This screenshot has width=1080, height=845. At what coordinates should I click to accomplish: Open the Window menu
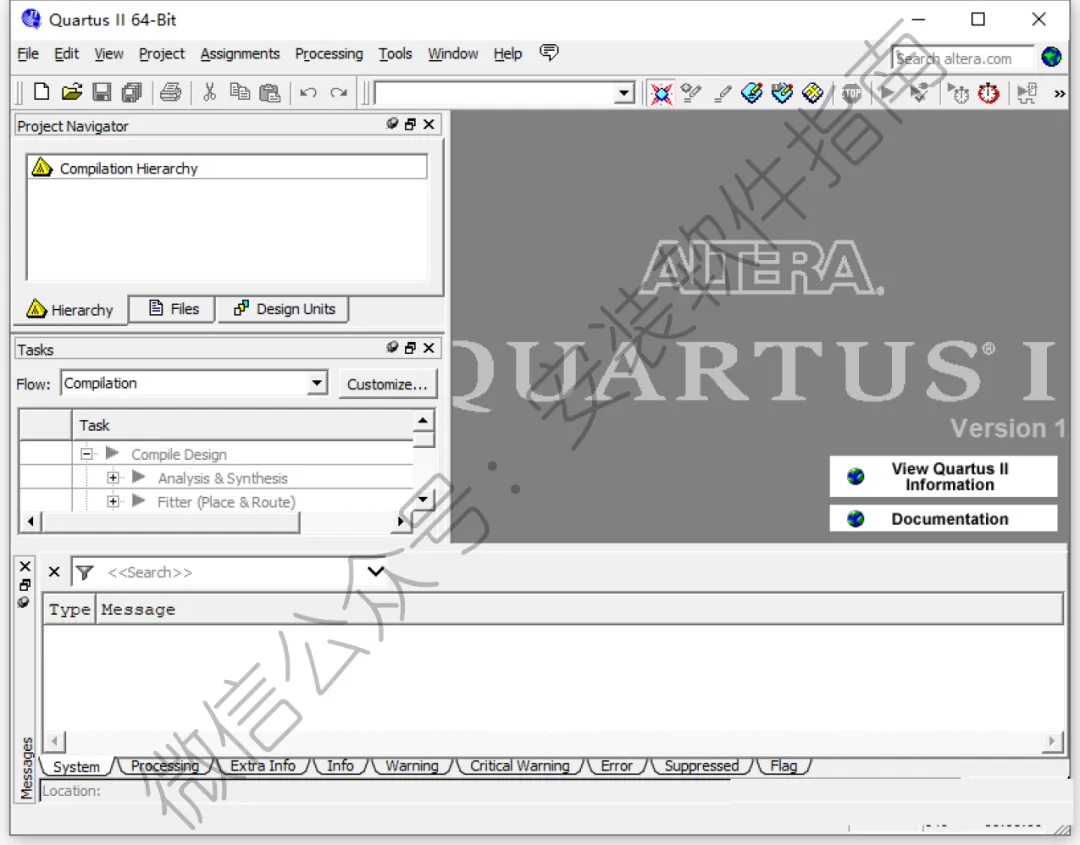tap(453, 54)
